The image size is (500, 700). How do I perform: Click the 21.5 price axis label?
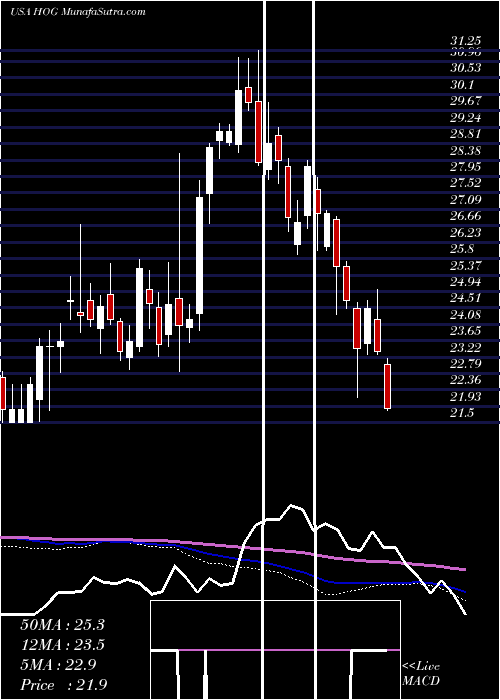point(462,414)
